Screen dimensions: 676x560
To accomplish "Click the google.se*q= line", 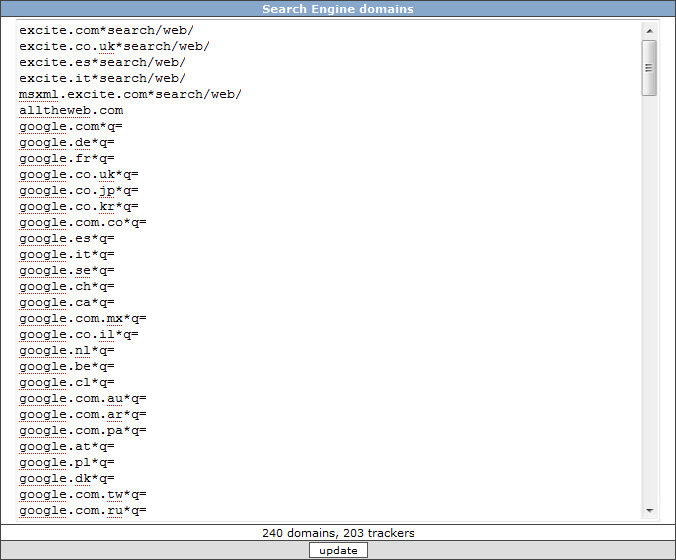I will coord(67,270).
